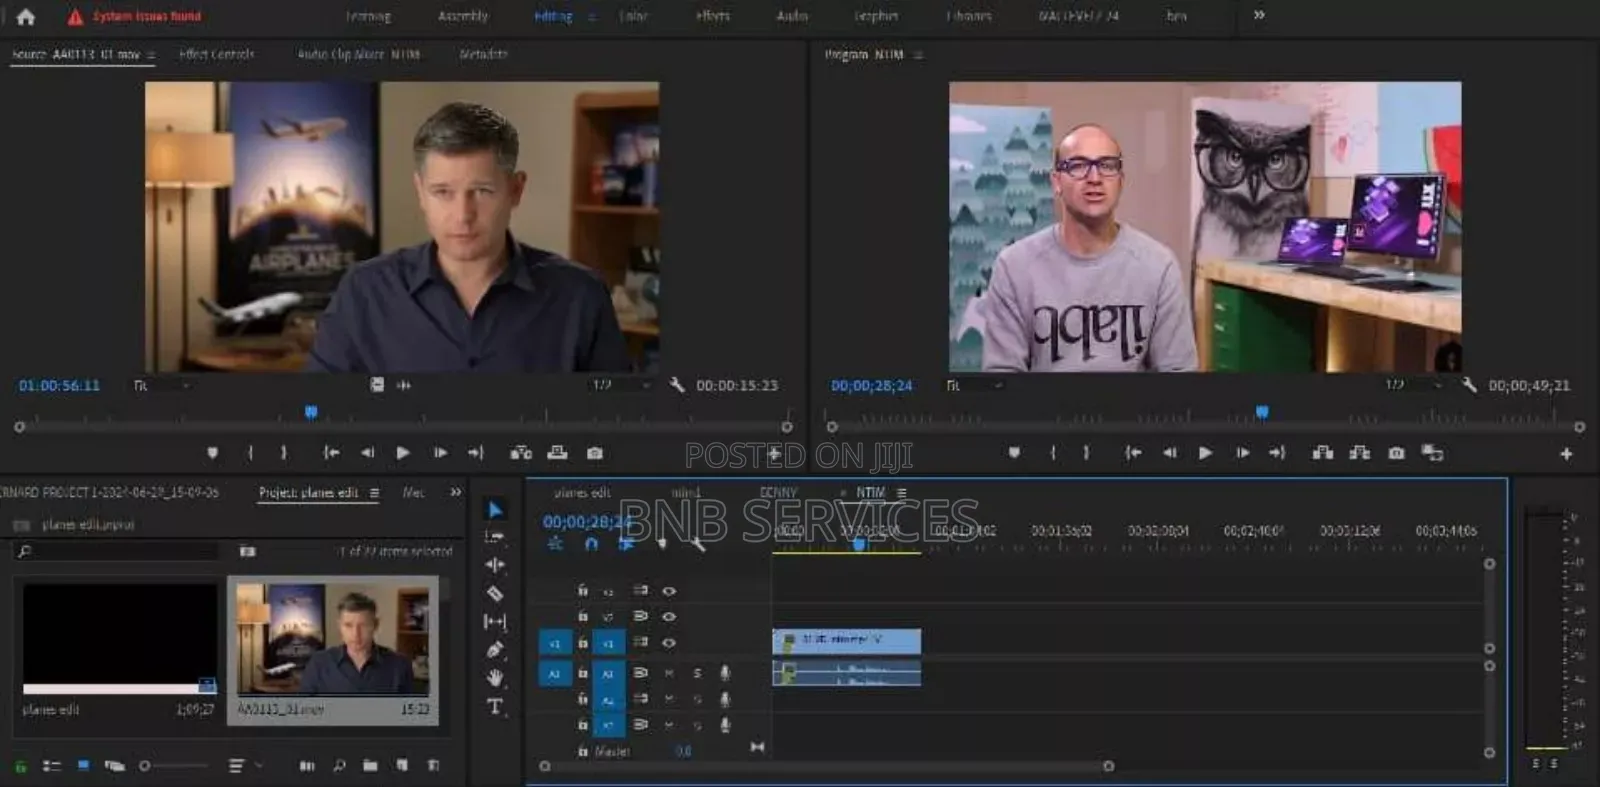The height and width of the screenshot is (787, 1600).
Task: Open the Effect Controls tab
Action: [216, 54]
